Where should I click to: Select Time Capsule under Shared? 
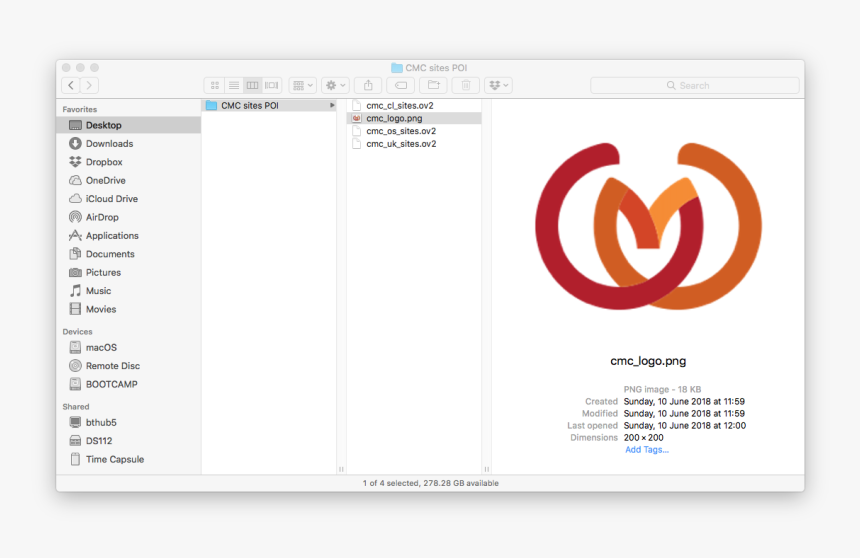click(128, 459)
